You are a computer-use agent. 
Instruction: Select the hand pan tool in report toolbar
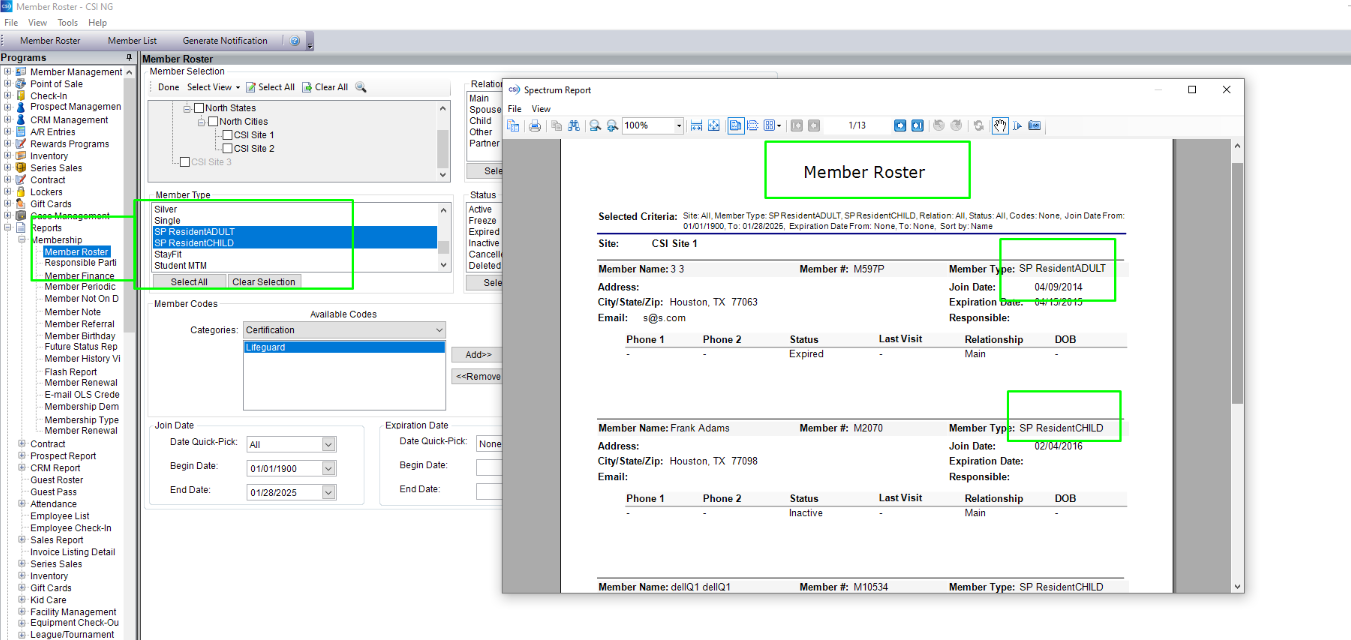pyautogui.click(x=1000, y=126)
